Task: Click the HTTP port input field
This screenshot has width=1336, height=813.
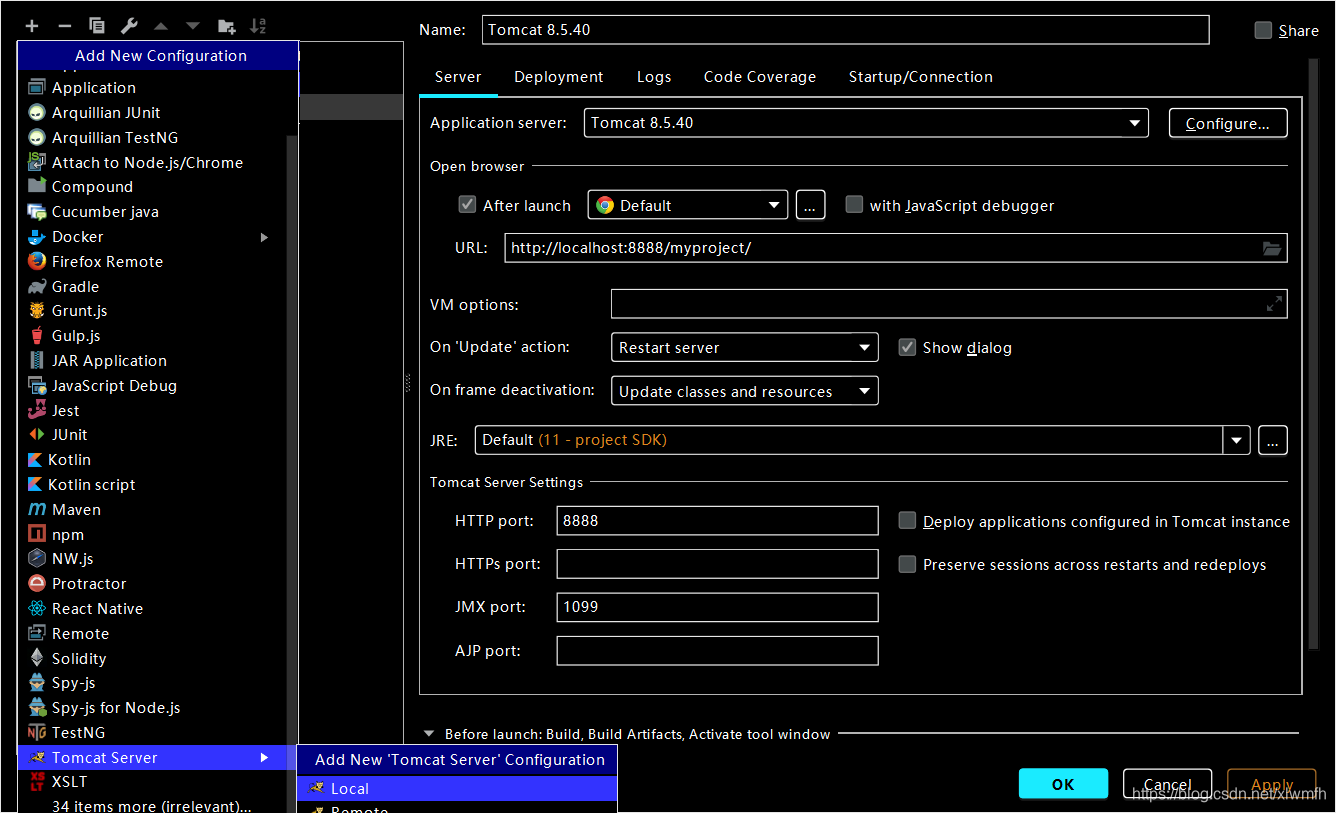Action: (718, 521)
